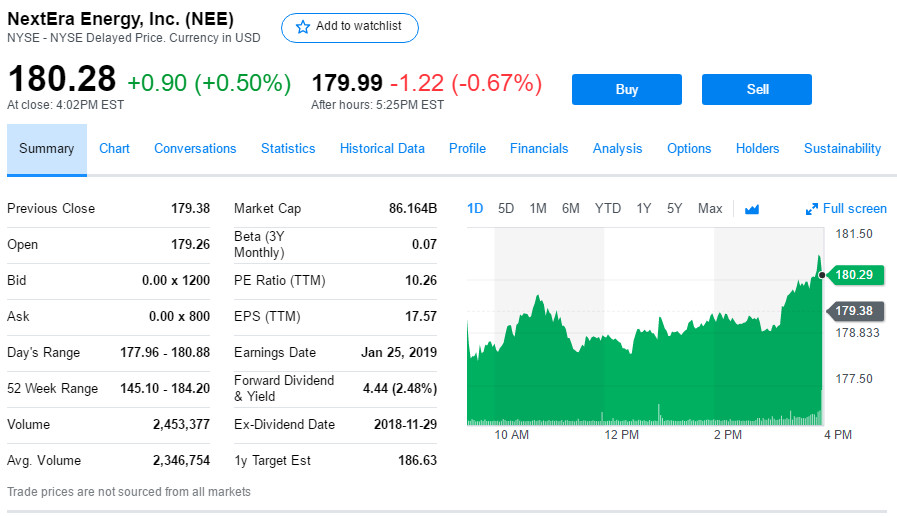897x516 pixels.
Task: Open the Sustainability tab
Action: [842, 149]
